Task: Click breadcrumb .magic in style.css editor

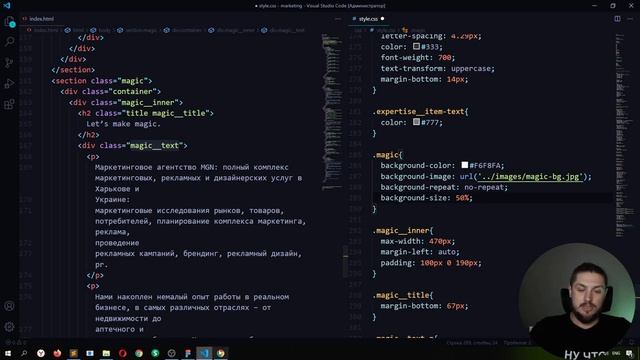Action: (414, 30)
